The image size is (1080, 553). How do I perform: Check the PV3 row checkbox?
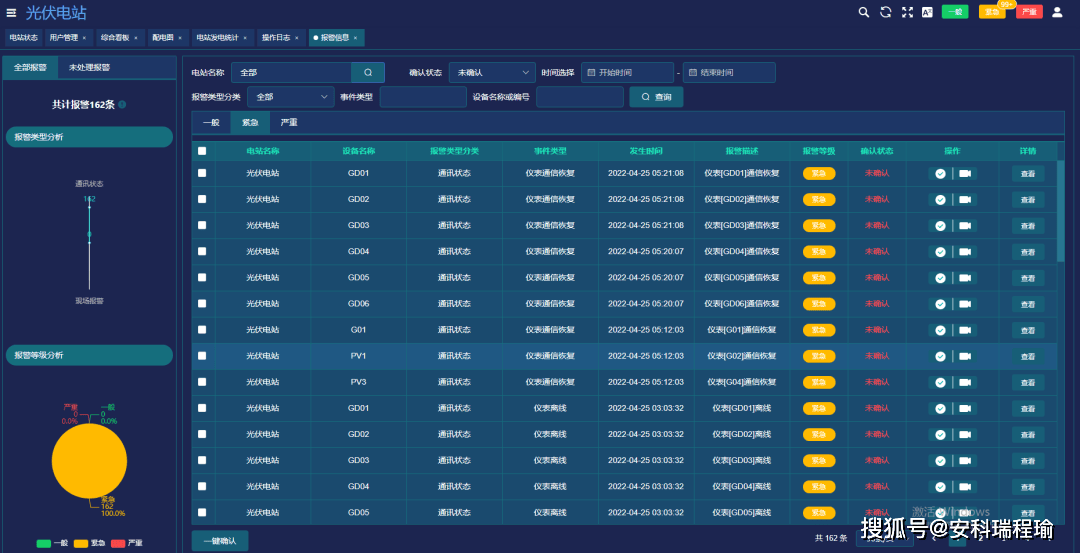[x=202, y=382]
